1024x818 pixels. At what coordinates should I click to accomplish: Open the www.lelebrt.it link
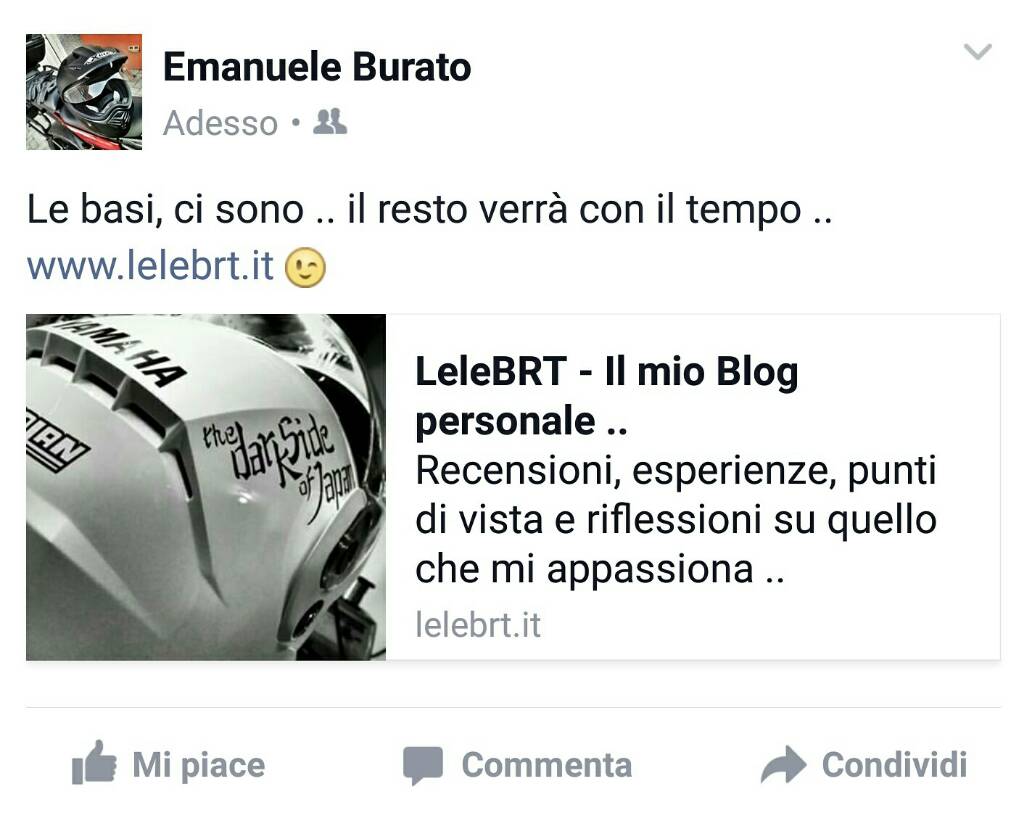point(150,266)
